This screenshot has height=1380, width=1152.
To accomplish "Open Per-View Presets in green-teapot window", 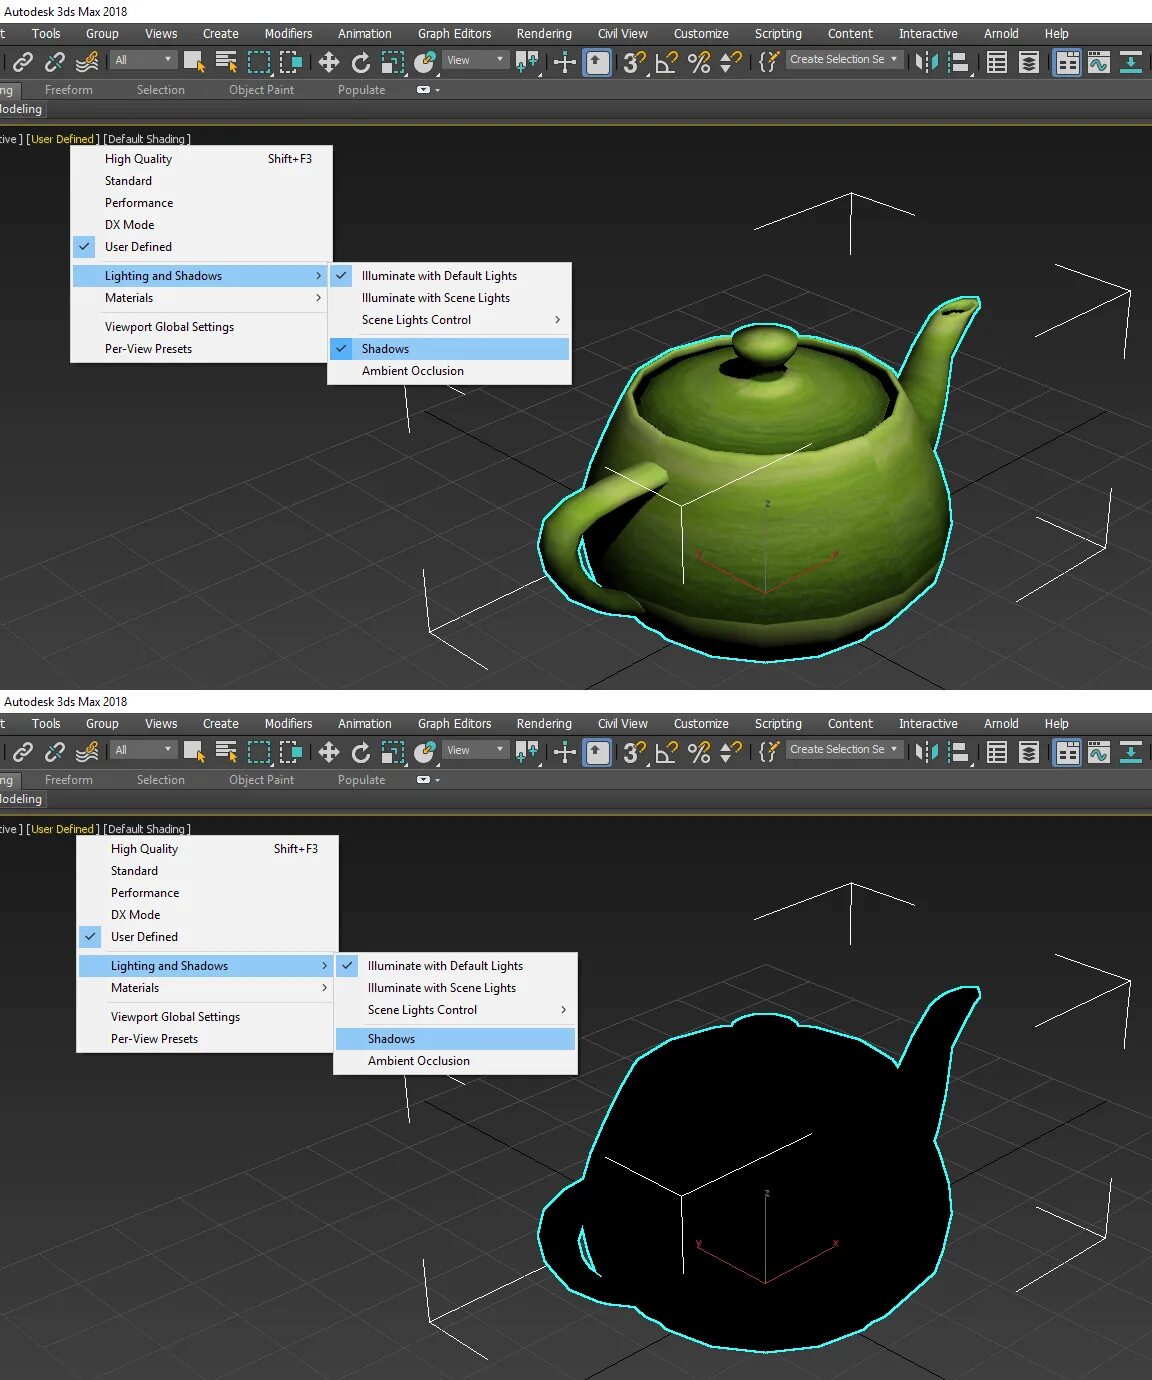I will (200, 349).
